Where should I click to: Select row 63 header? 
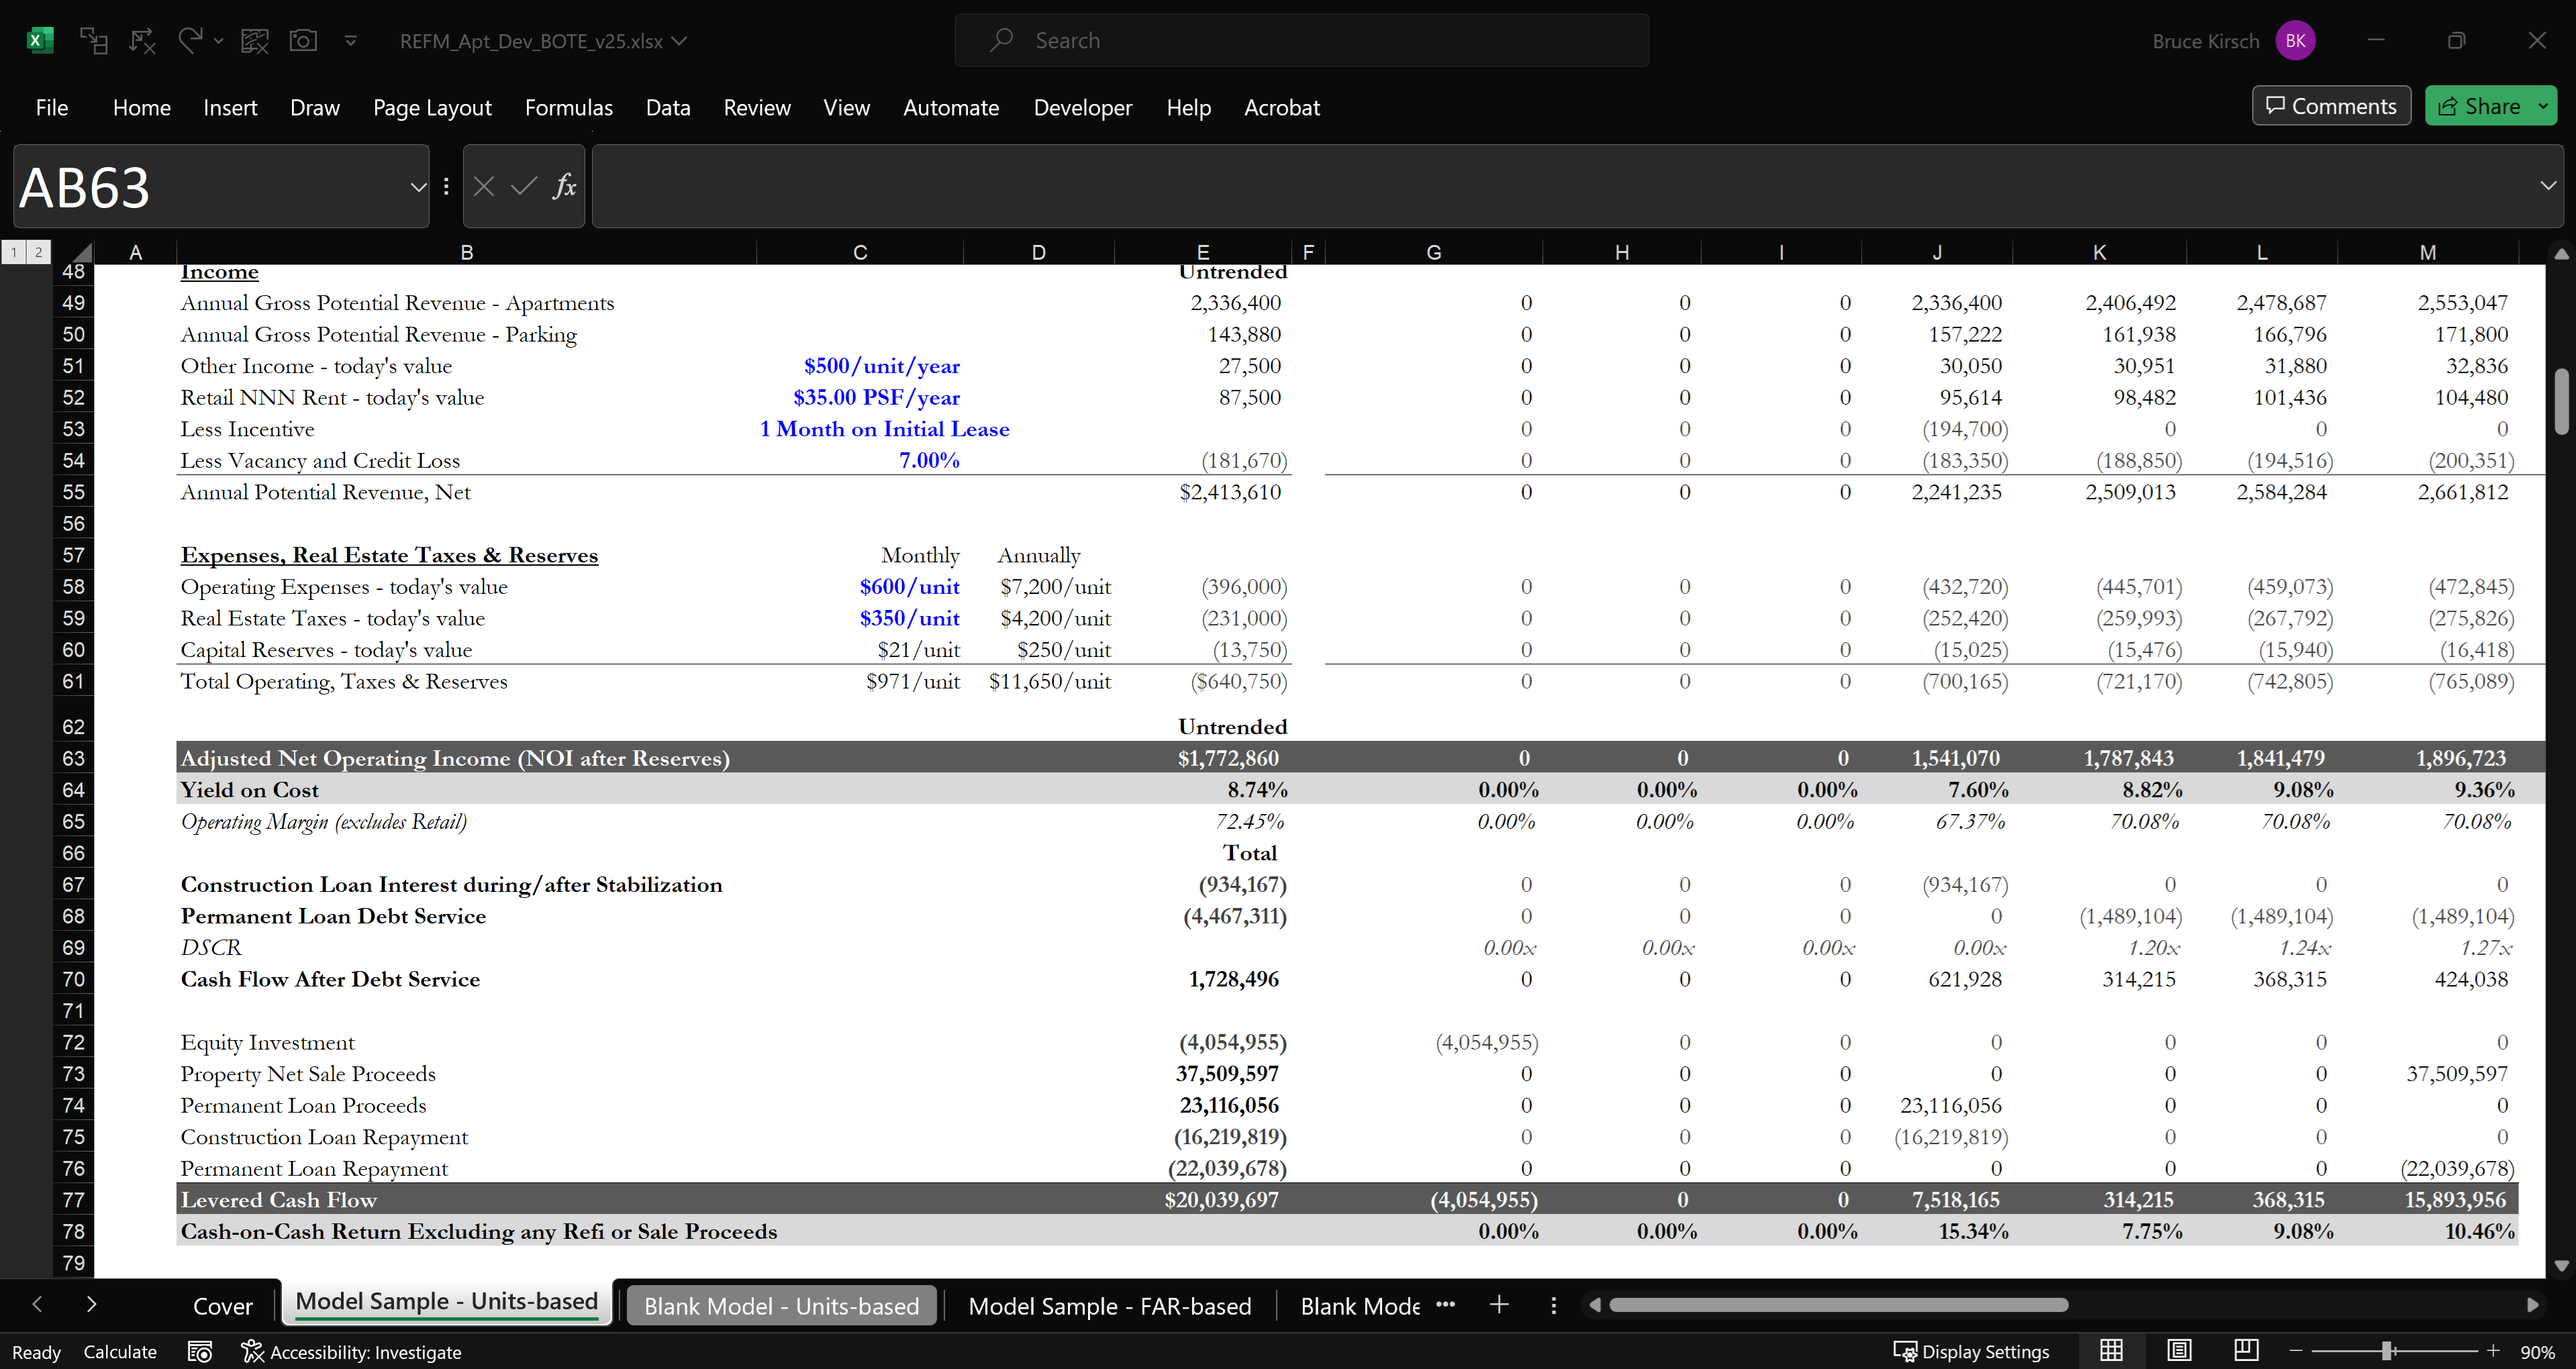coord(73,758)
